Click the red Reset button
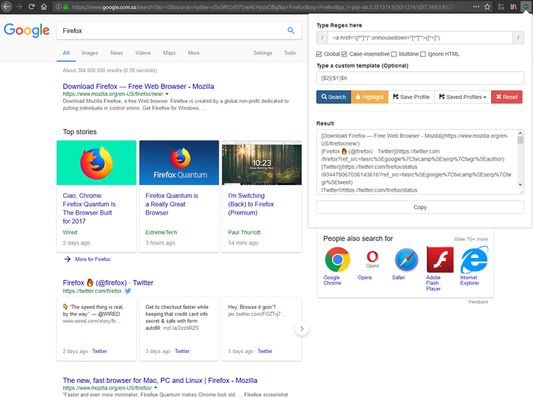533x398 pixels. pyautogui.click(x=506, y=97)
